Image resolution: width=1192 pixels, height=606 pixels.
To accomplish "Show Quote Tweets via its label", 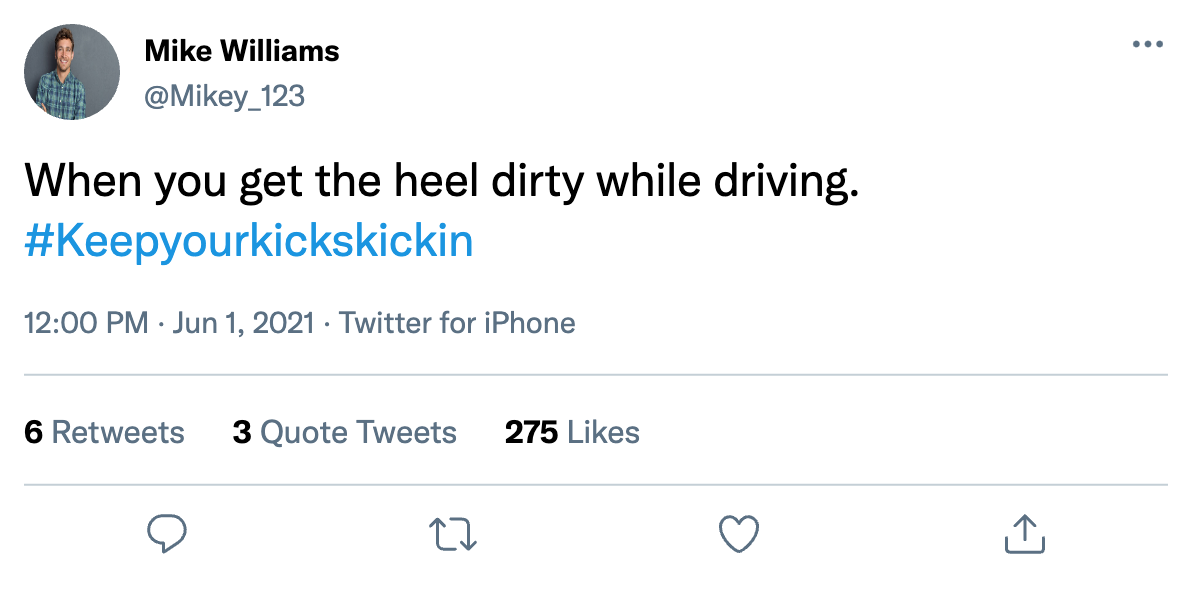I will [x=358, y=432].
